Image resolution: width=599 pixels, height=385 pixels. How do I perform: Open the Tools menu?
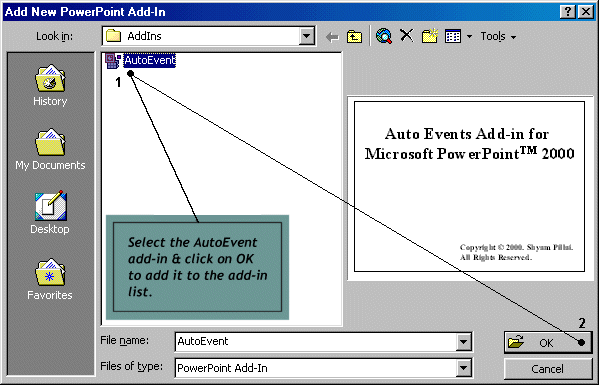498,36
